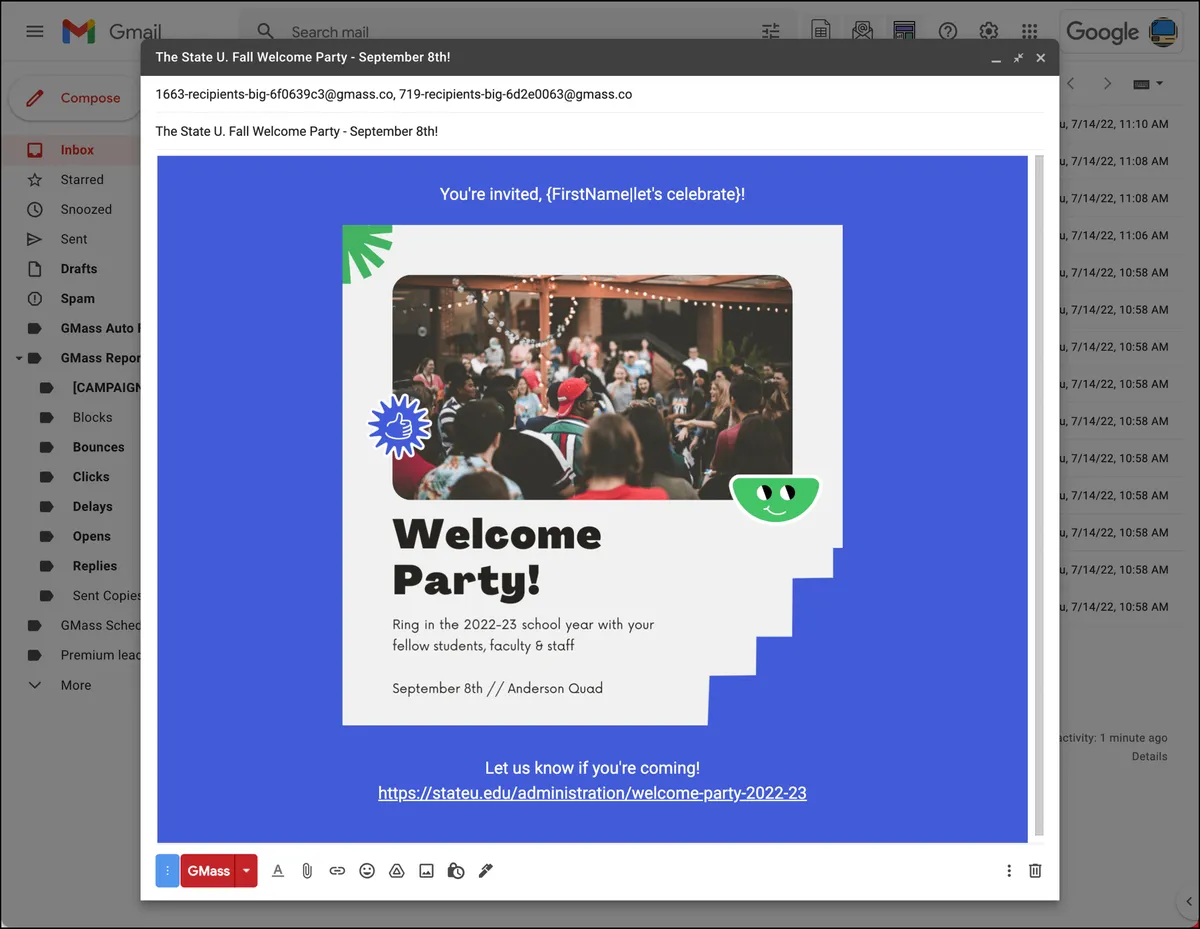
Task: Open formatting options in compose toolbar
Action: pyautogui.click(x=278, y=871)
